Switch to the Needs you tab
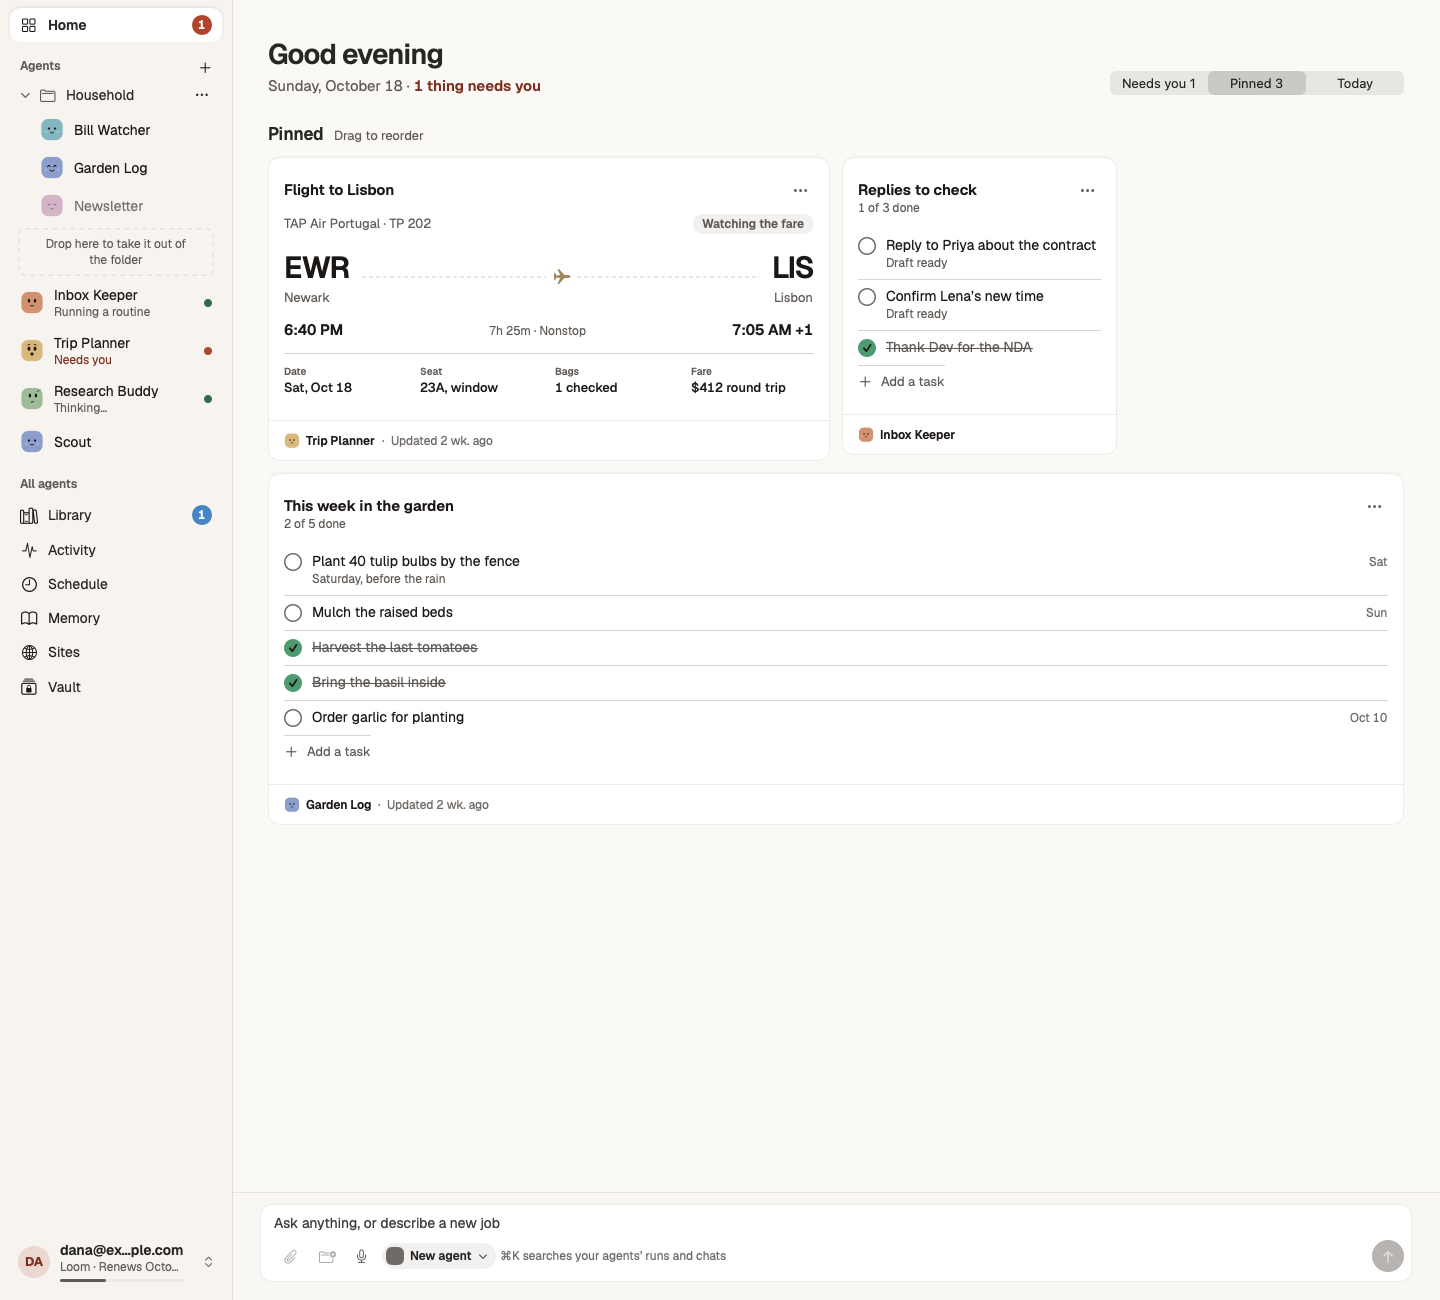 coord(1158,83)
